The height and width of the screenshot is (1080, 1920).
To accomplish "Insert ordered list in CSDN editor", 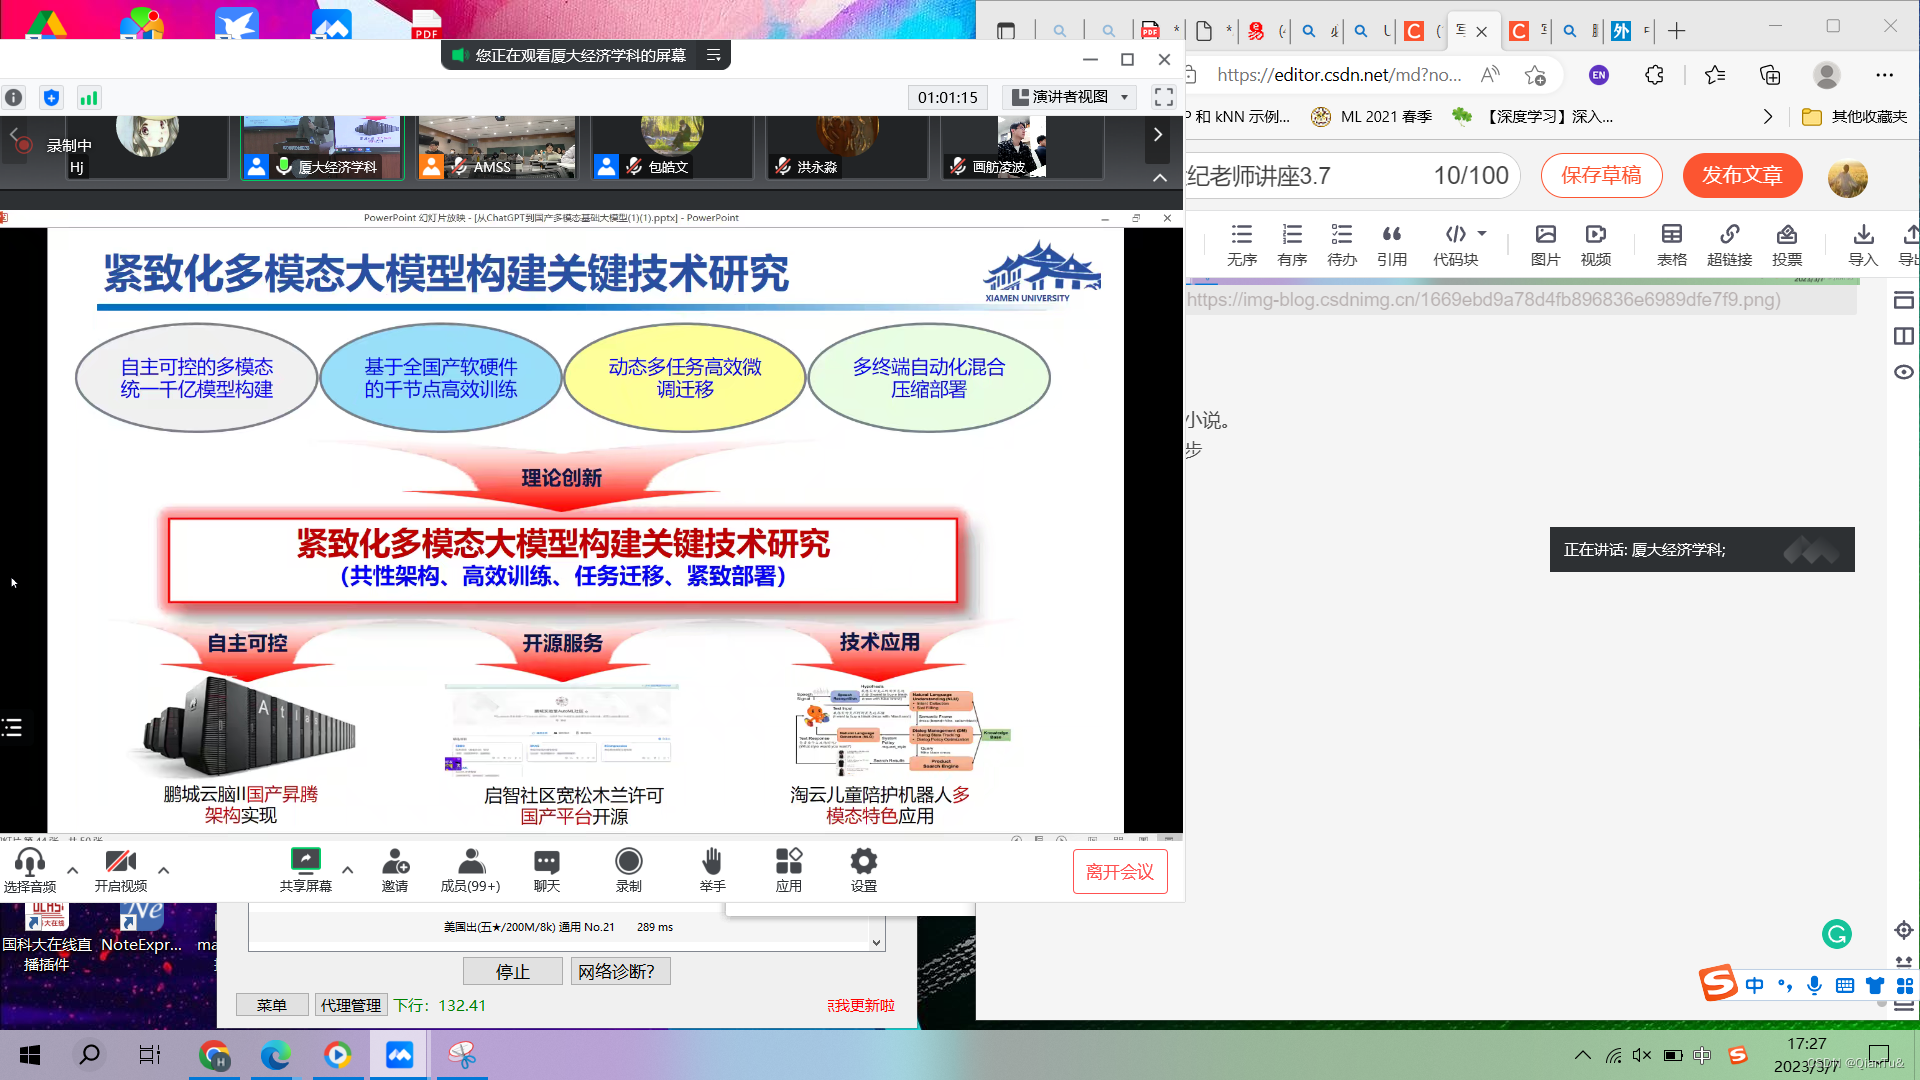I will 1292,245.
